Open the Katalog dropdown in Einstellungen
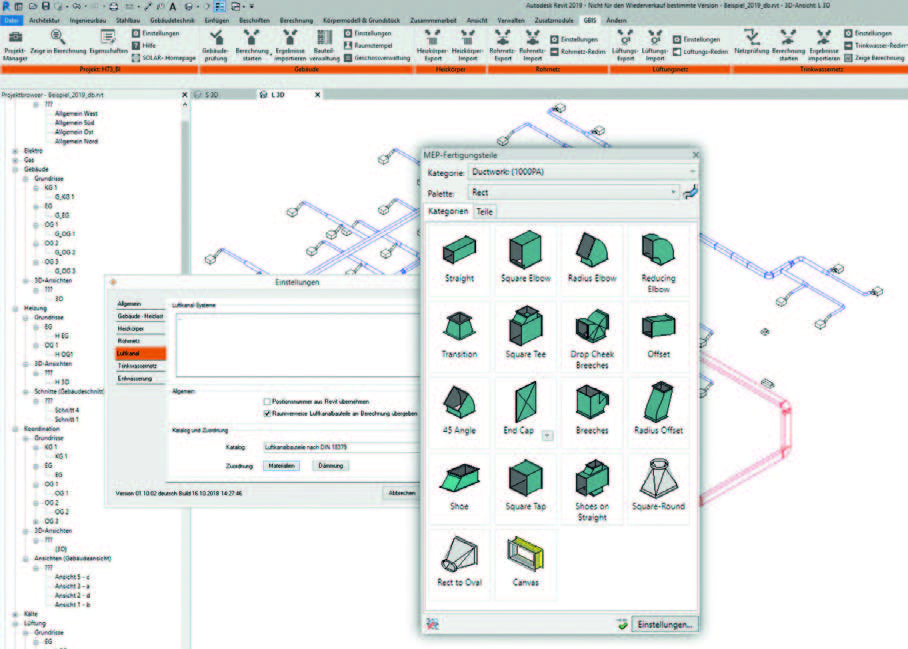Viewport: 908px width, 649px height. 341,447
